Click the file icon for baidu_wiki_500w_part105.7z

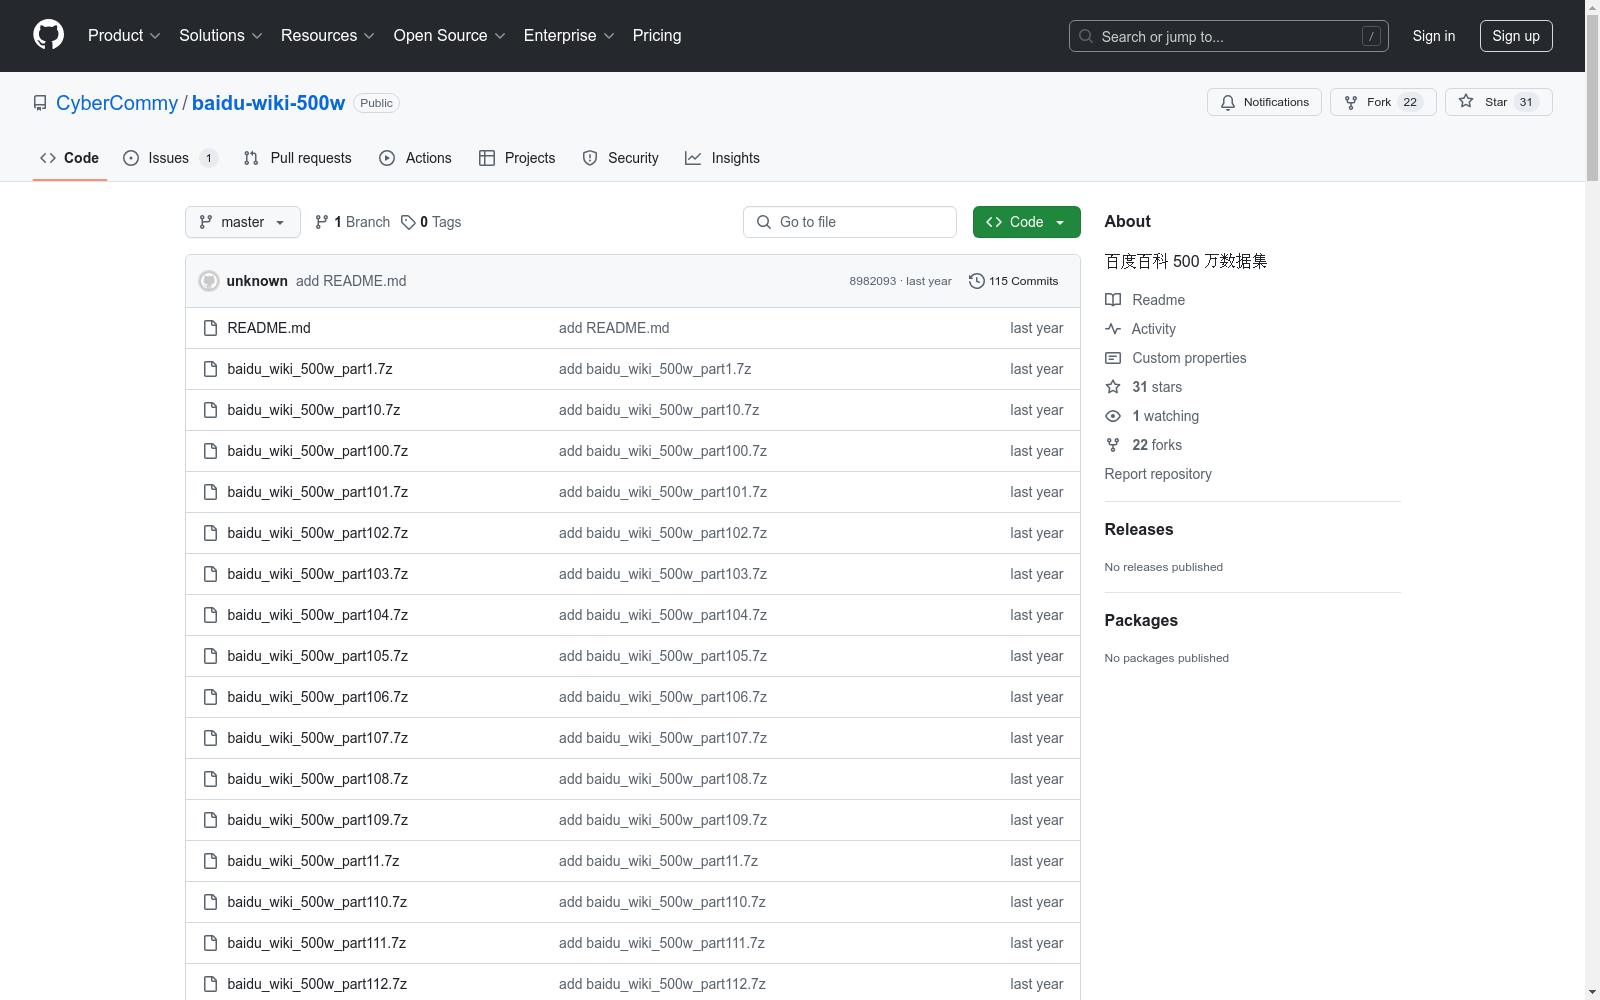point(210,656)
